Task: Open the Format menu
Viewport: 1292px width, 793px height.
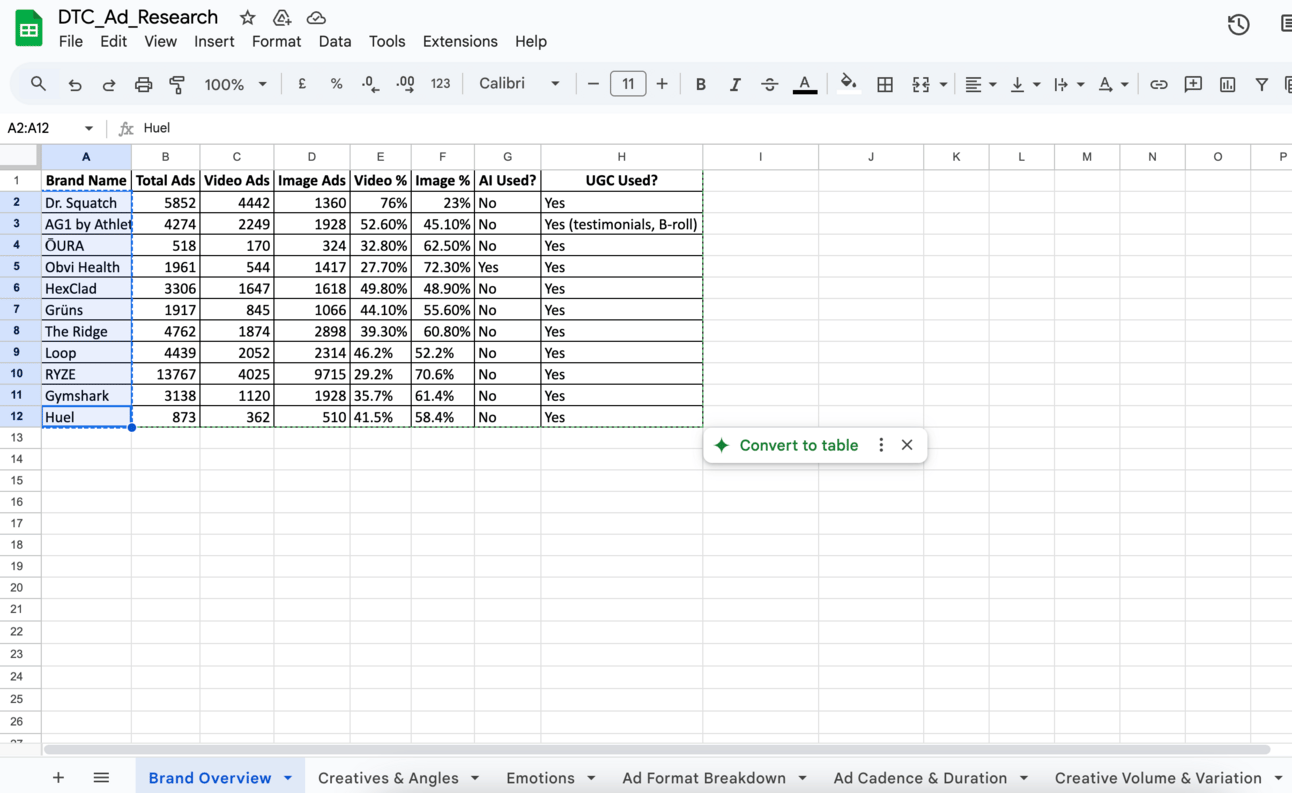Action: (276, 41)
